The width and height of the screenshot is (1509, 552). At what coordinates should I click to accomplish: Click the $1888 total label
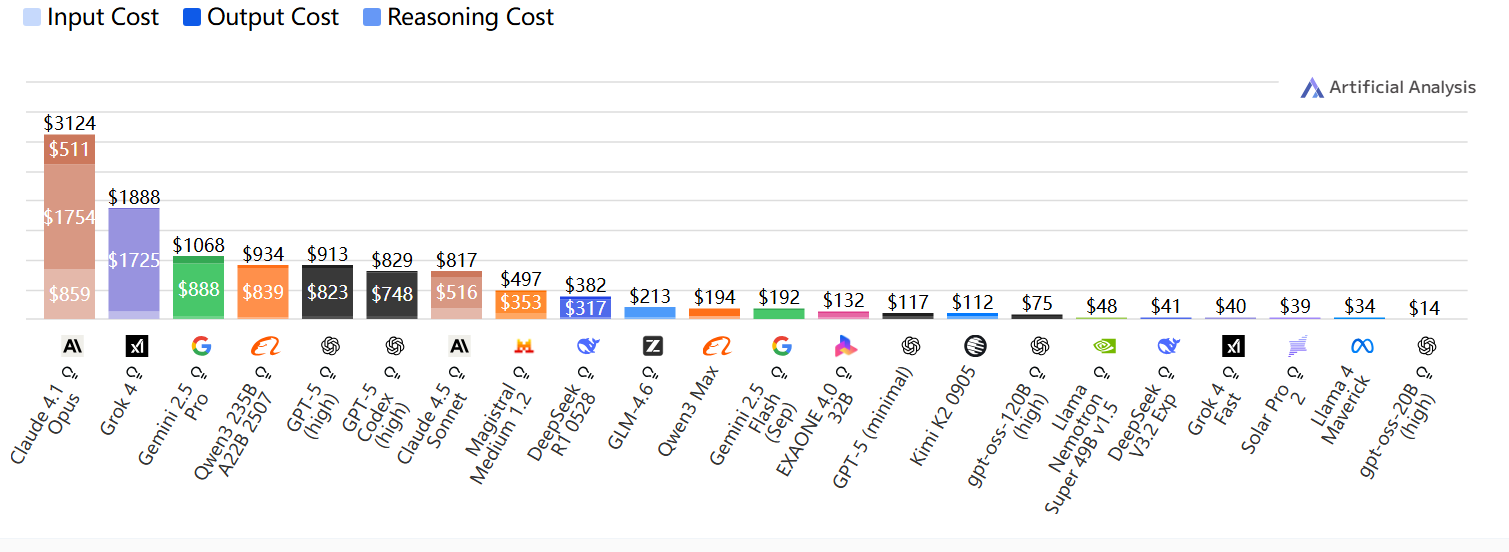click(134, 197)
